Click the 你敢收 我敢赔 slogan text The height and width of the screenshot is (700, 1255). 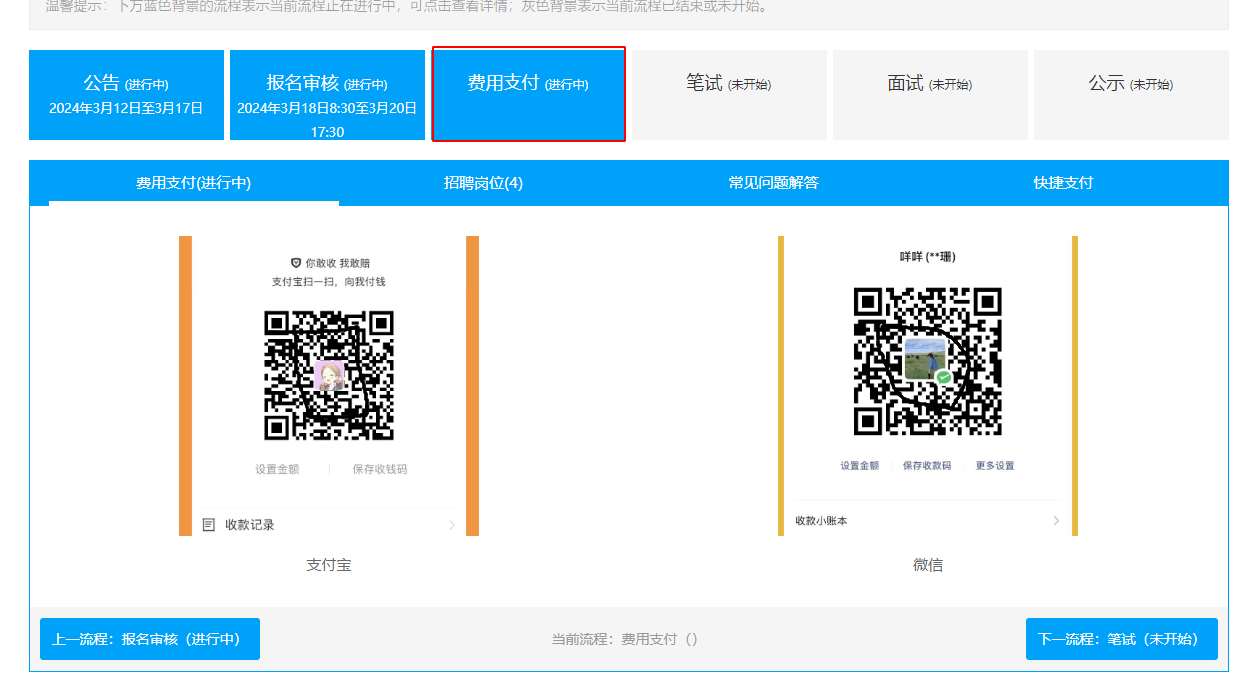pyautogui.click(x=338, y=263)
